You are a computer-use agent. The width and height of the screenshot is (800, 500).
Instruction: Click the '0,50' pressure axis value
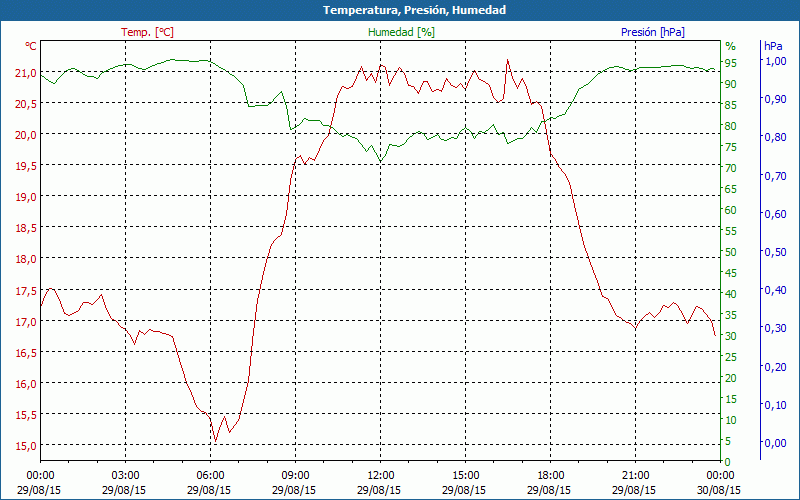tap(775, 253)
